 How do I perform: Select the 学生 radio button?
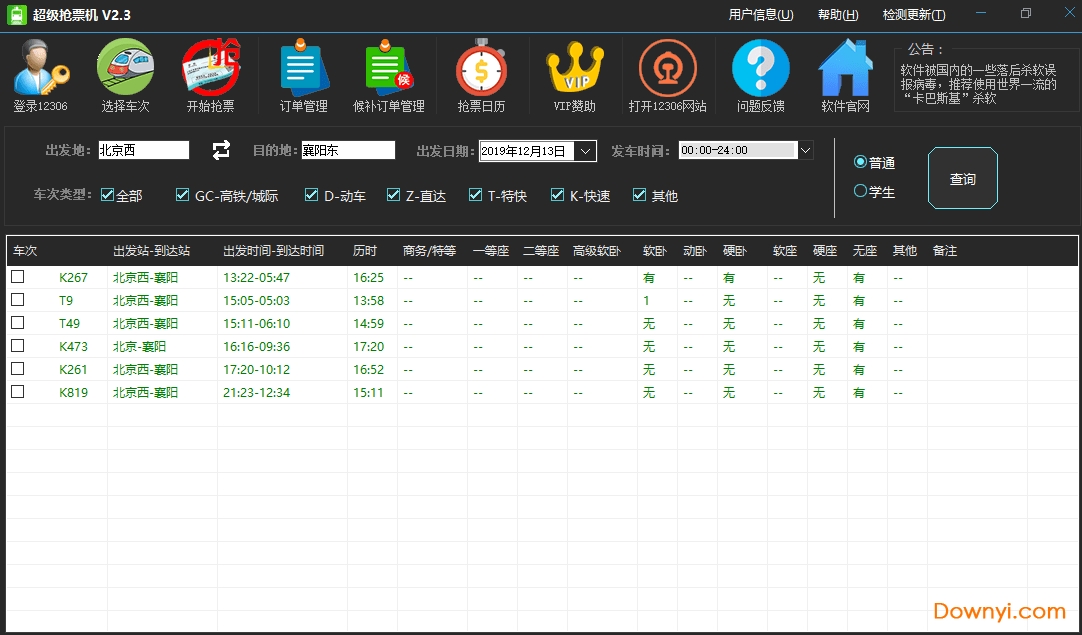[x=861, y=192]
